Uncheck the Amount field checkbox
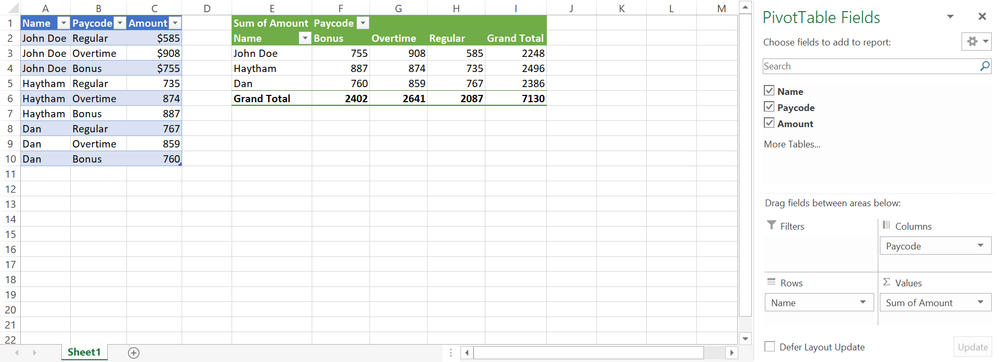 [768, 123]
